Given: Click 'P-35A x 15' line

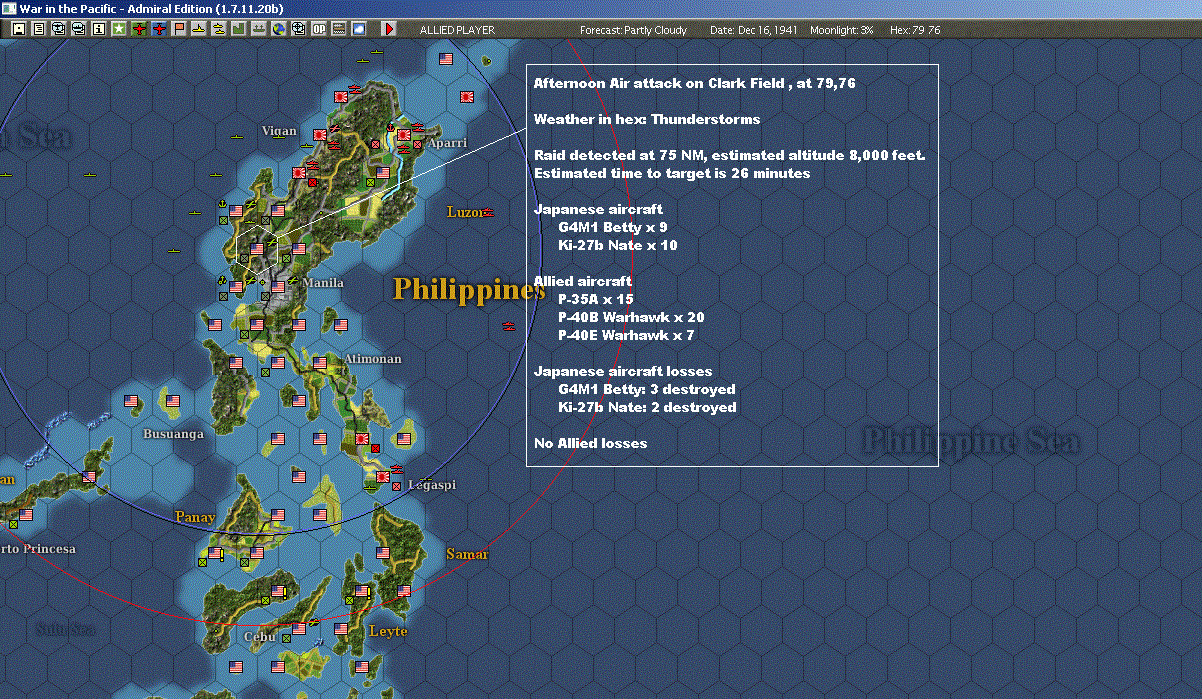Looking at the screenshot, I should coord(596,299).
